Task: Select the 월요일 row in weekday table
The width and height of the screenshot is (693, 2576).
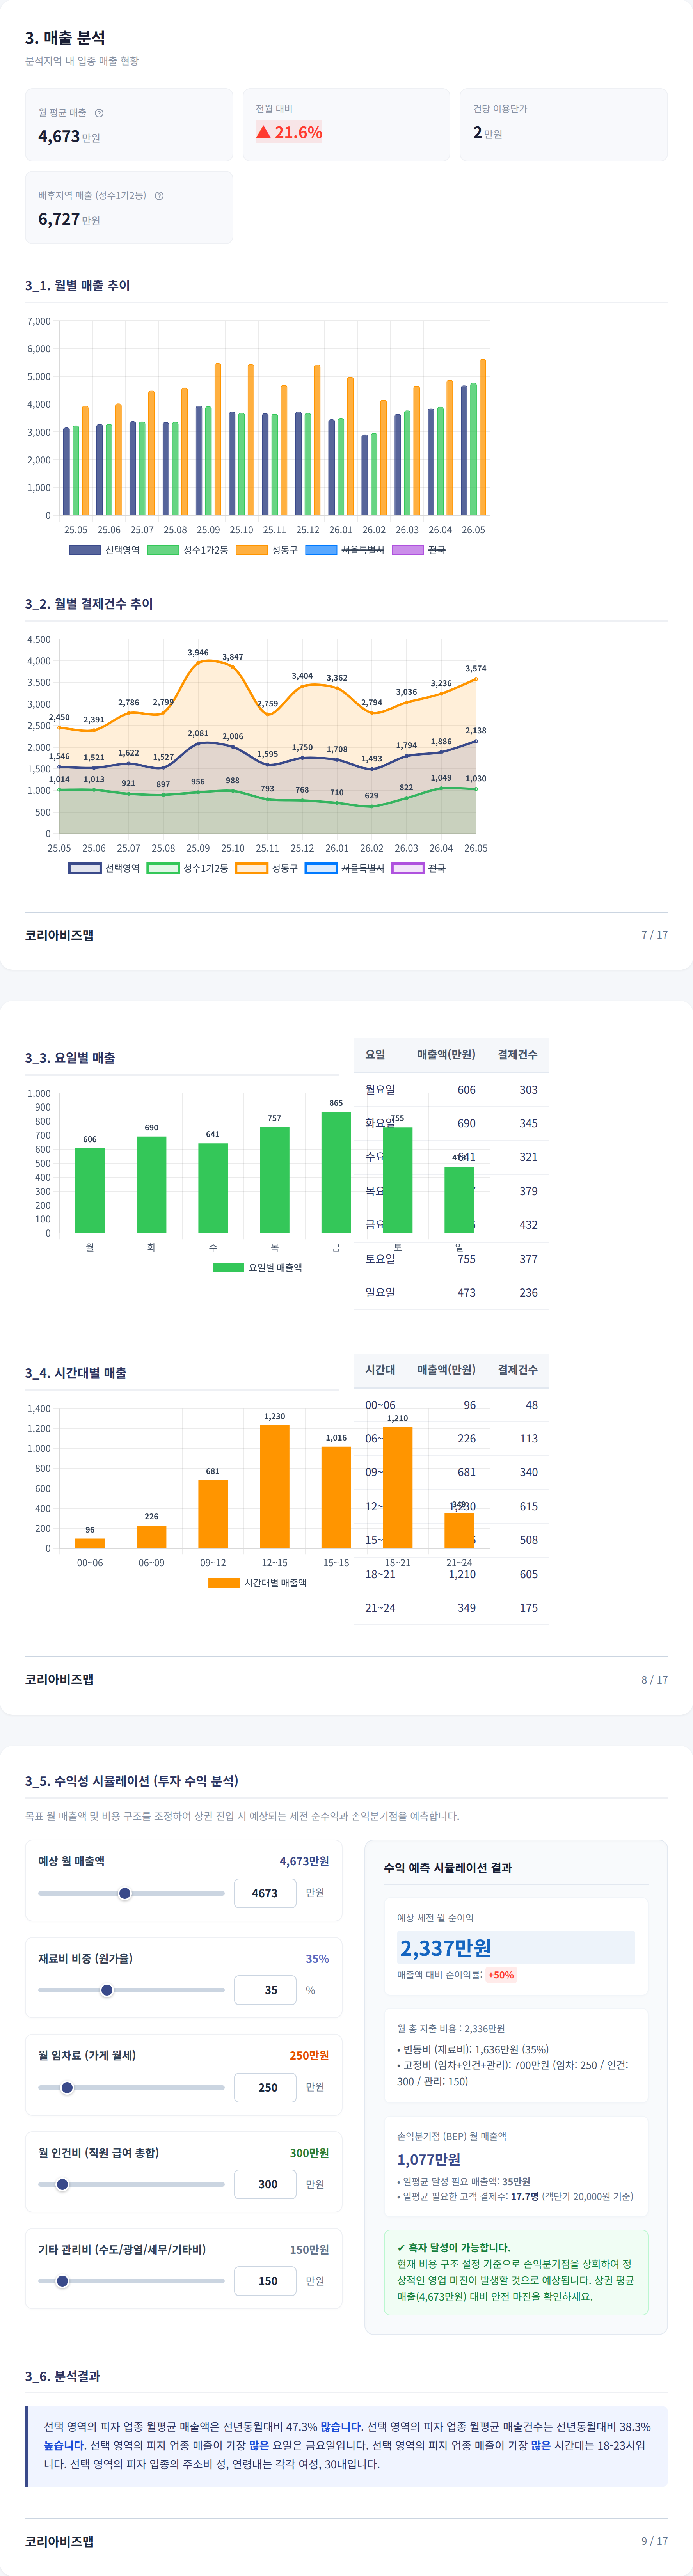Action: (x=451, y=1090)
